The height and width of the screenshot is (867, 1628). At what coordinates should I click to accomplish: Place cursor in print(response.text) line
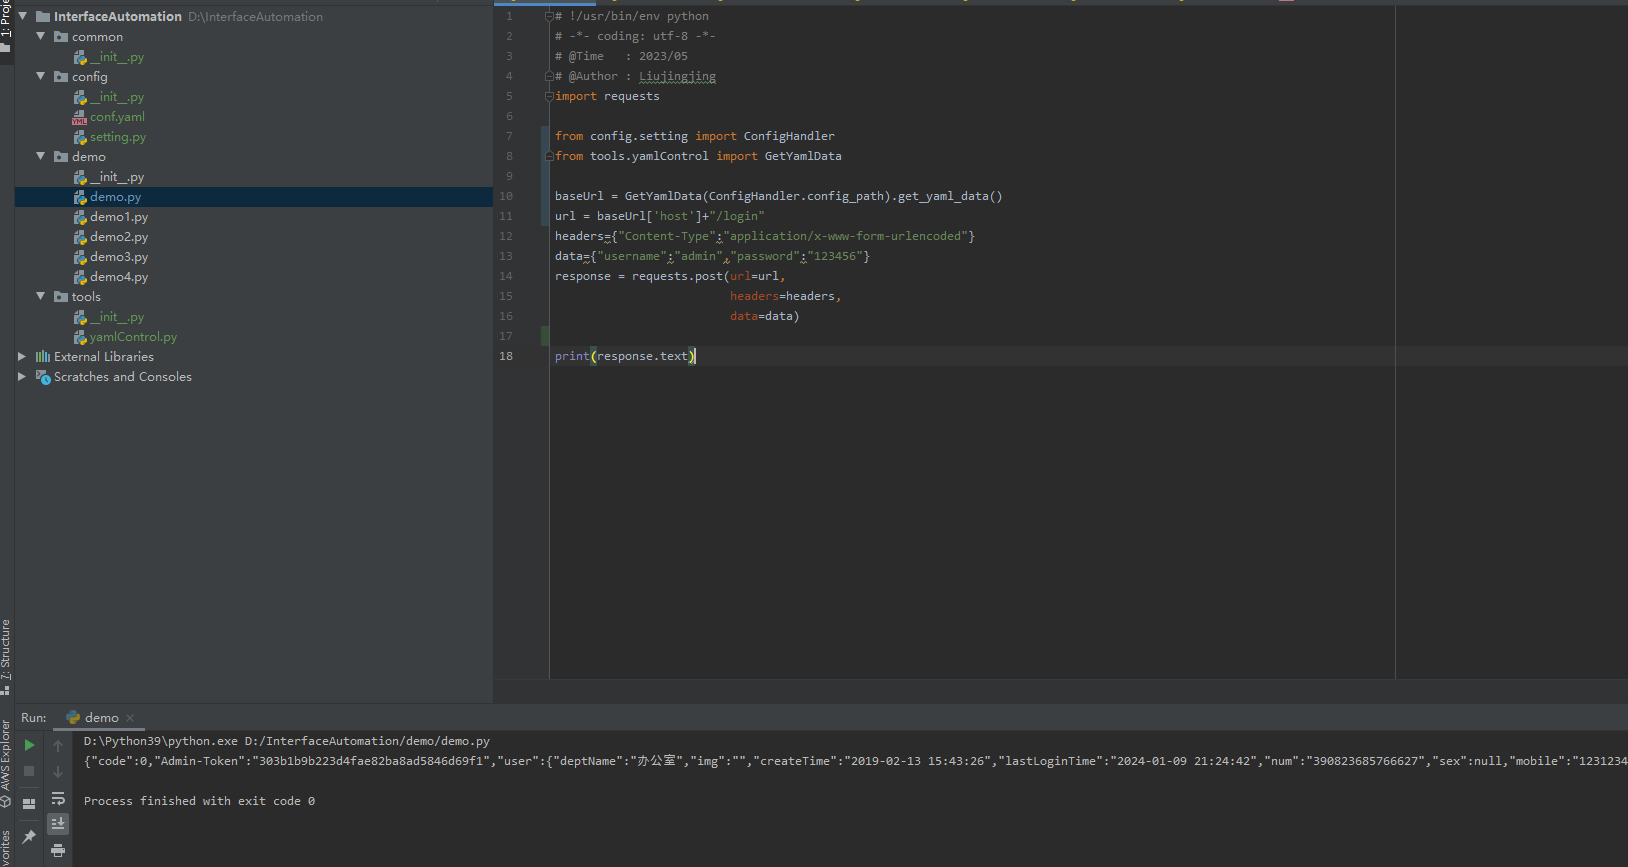click(625, 356)
